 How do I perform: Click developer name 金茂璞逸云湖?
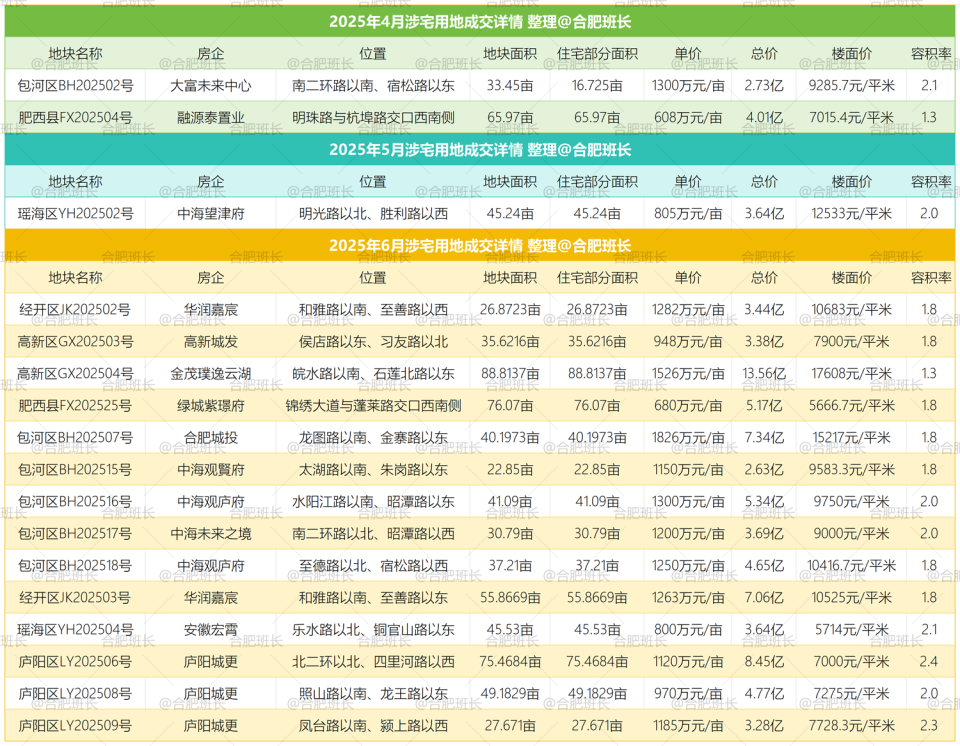[x=211, y=374]
